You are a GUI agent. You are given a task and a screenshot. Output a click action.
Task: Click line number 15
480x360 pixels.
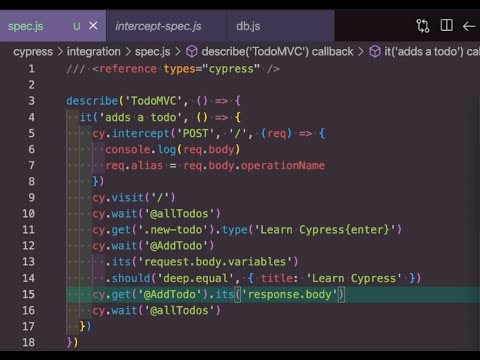(29, 294)
